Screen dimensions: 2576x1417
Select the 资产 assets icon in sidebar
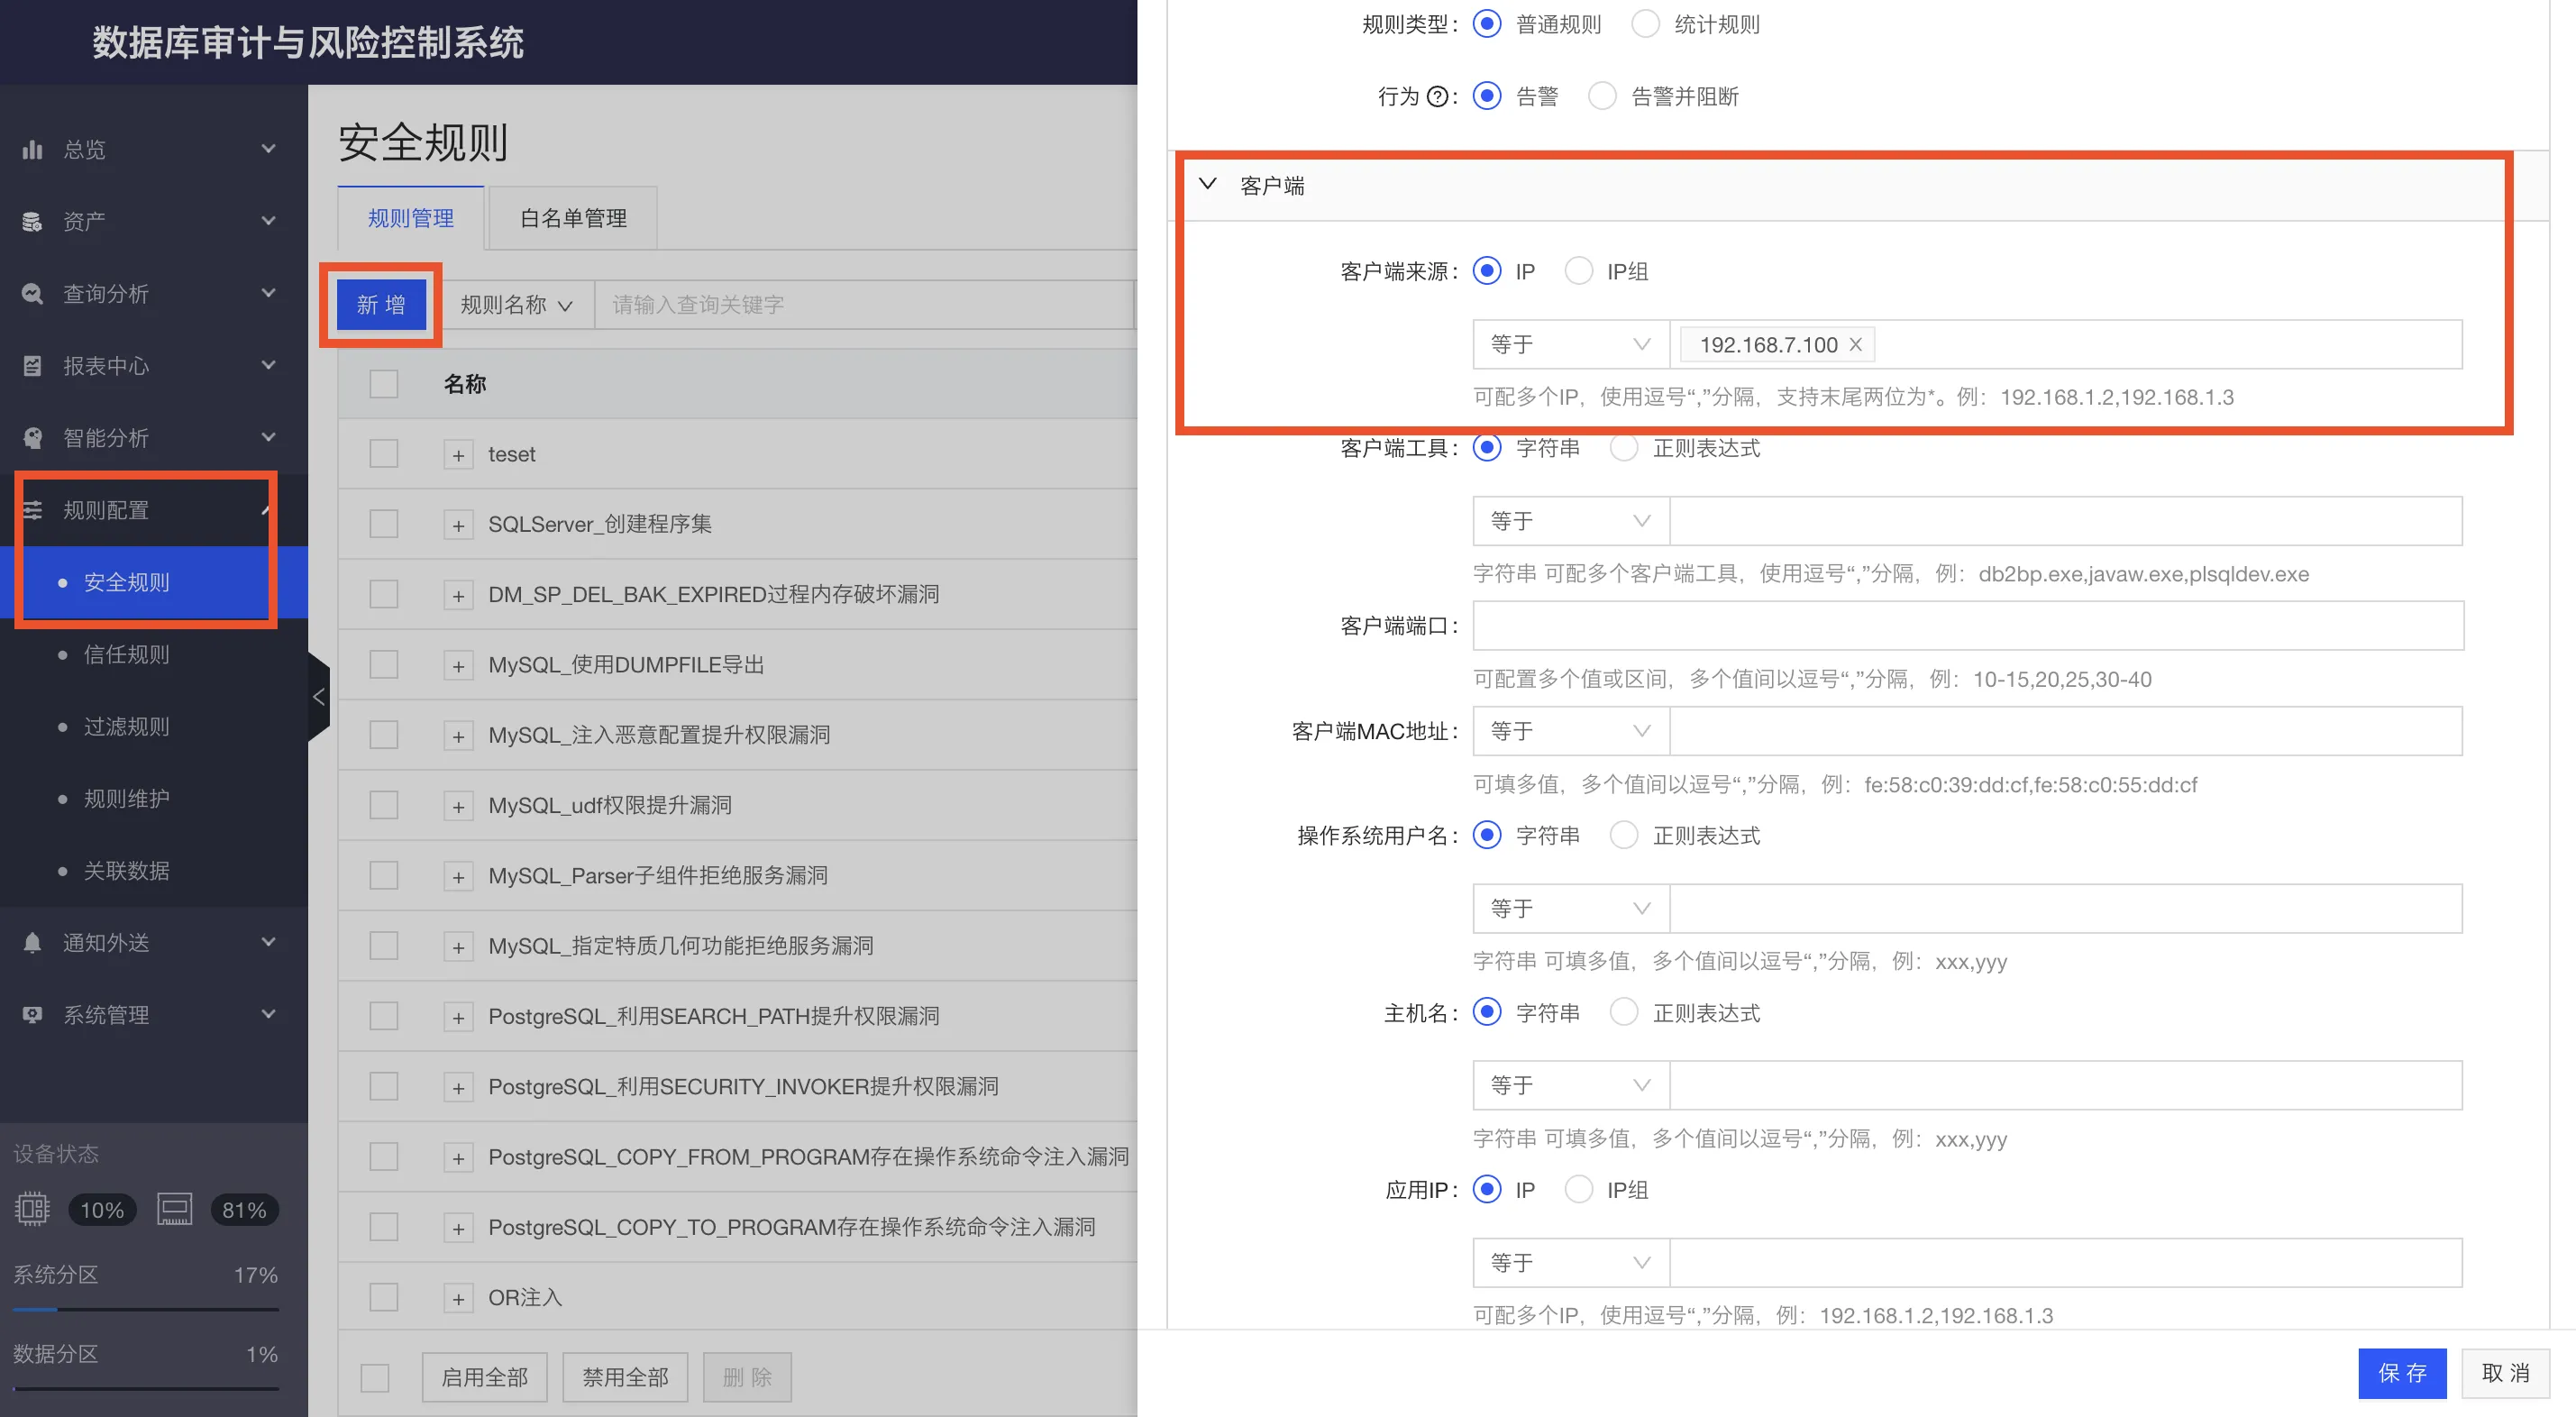click(33, 221)
